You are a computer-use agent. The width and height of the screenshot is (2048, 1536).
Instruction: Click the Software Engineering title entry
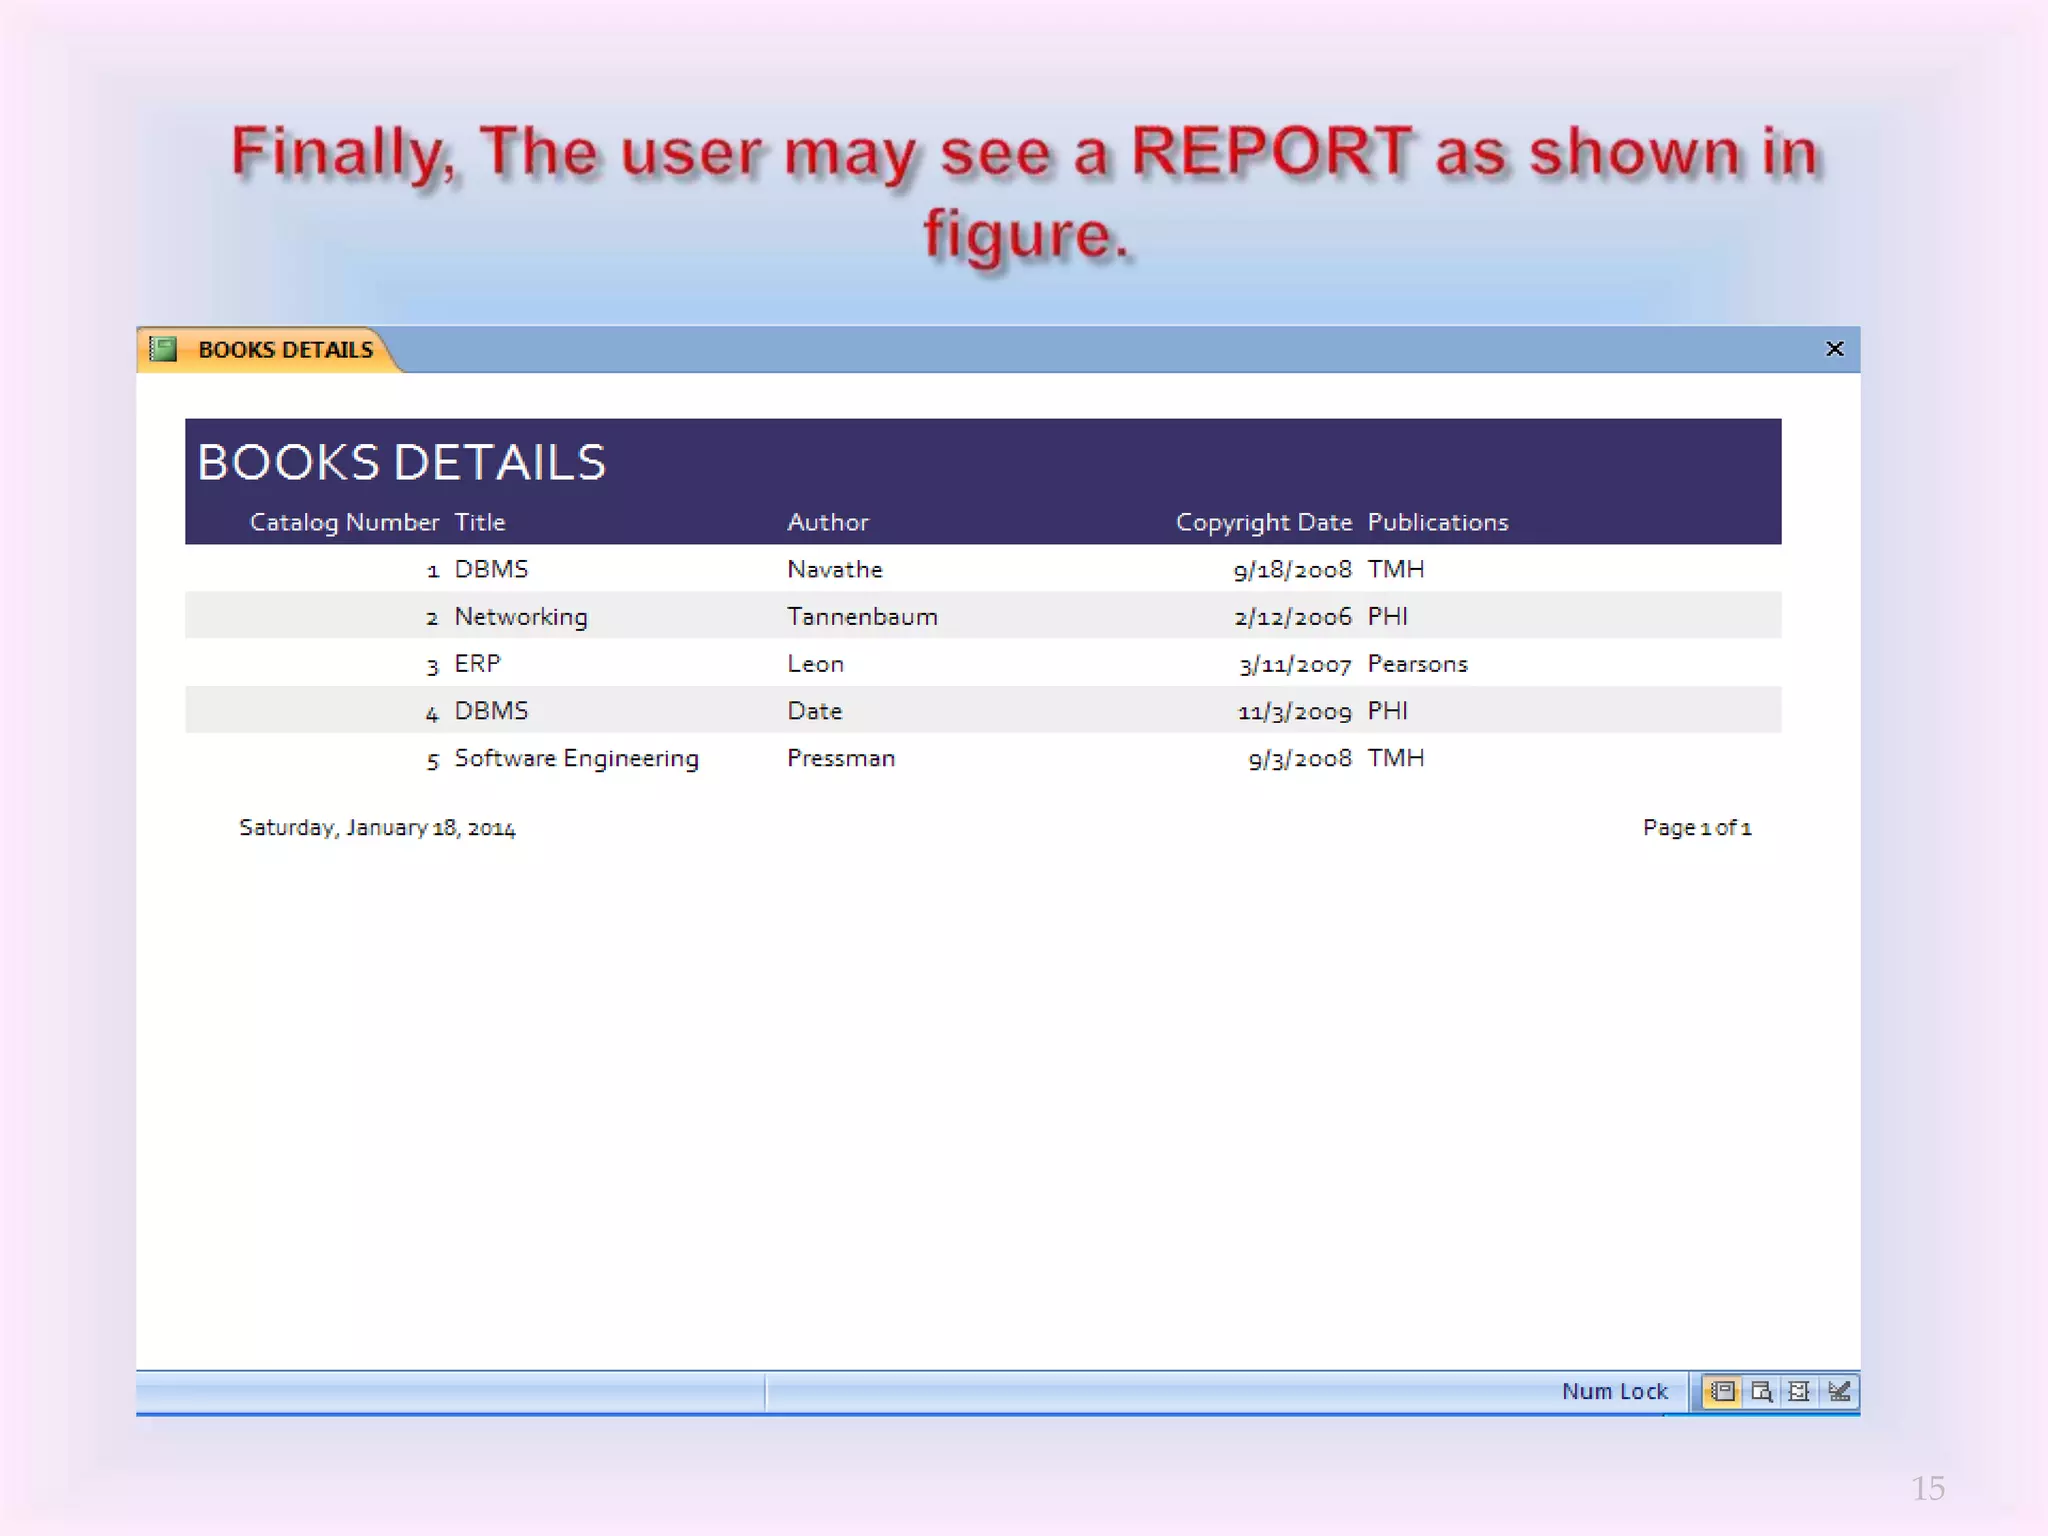pos(576,759)
